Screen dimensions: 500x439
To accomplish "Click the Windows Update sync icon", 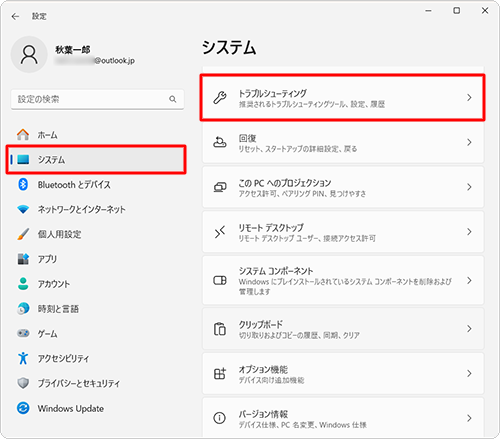I will 23,408.
